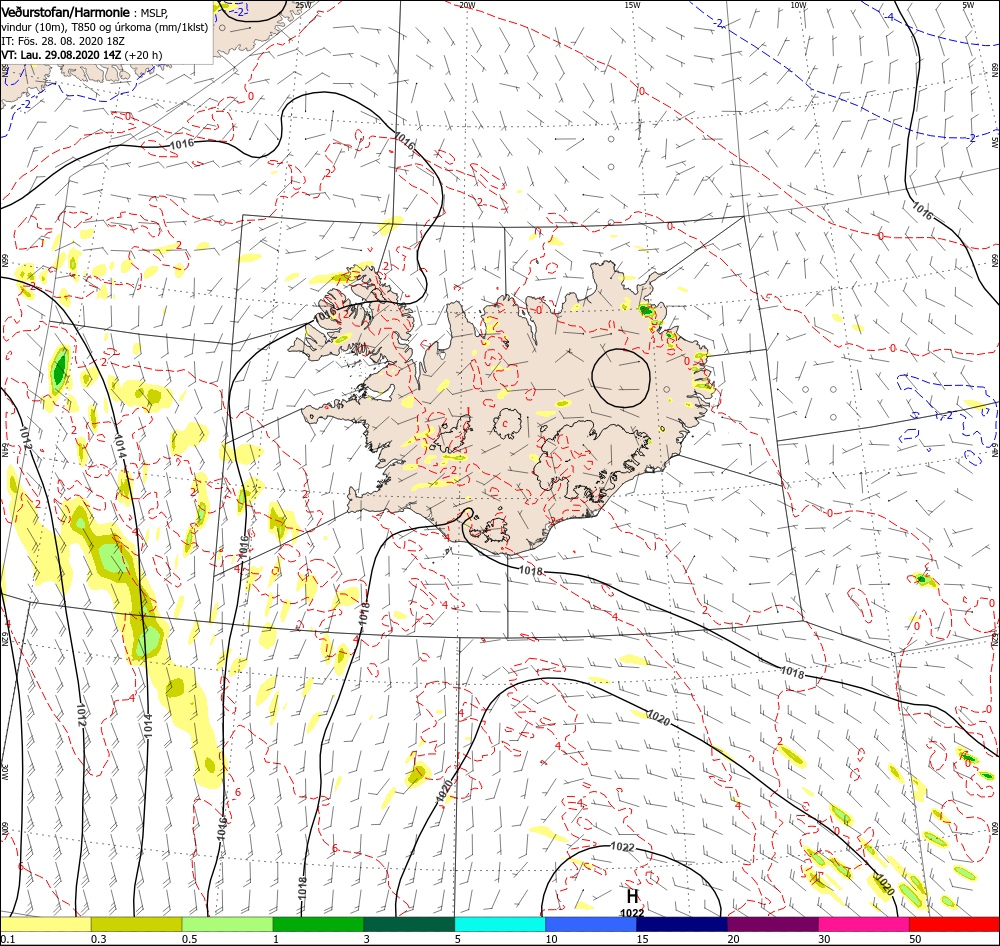Screen dimensions: 1000x946
Task: Click the legend value 0.3
Action: click(x=99, y=939)
